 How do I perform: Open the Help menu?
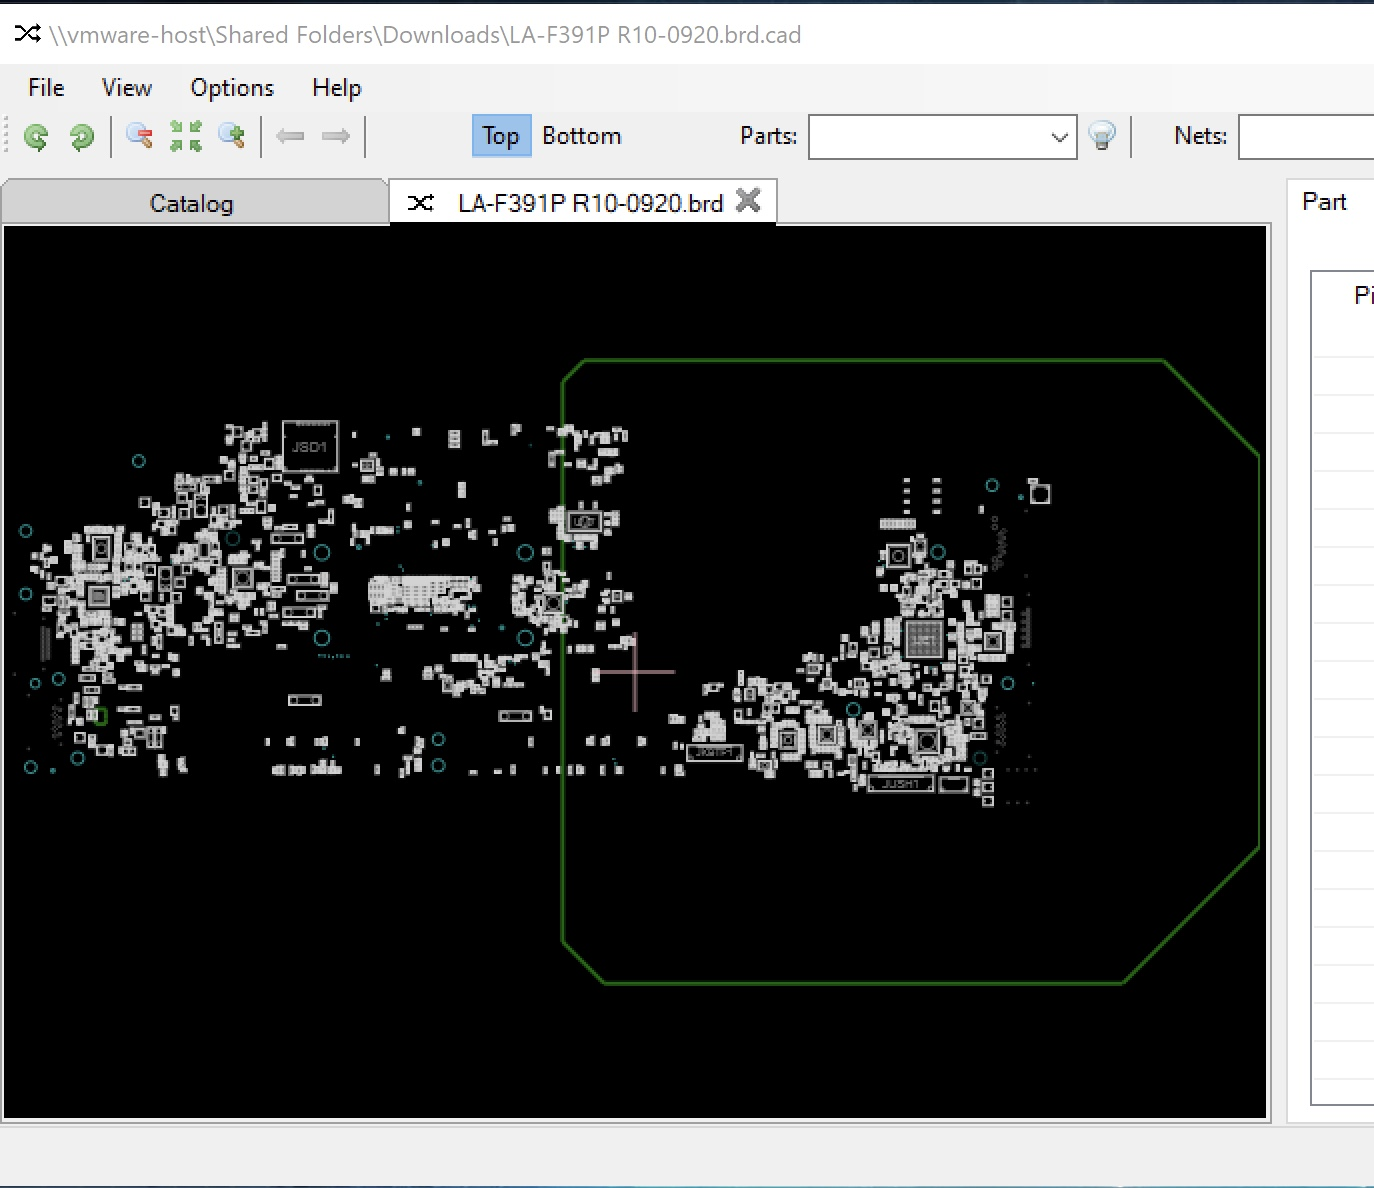(336, 88)
